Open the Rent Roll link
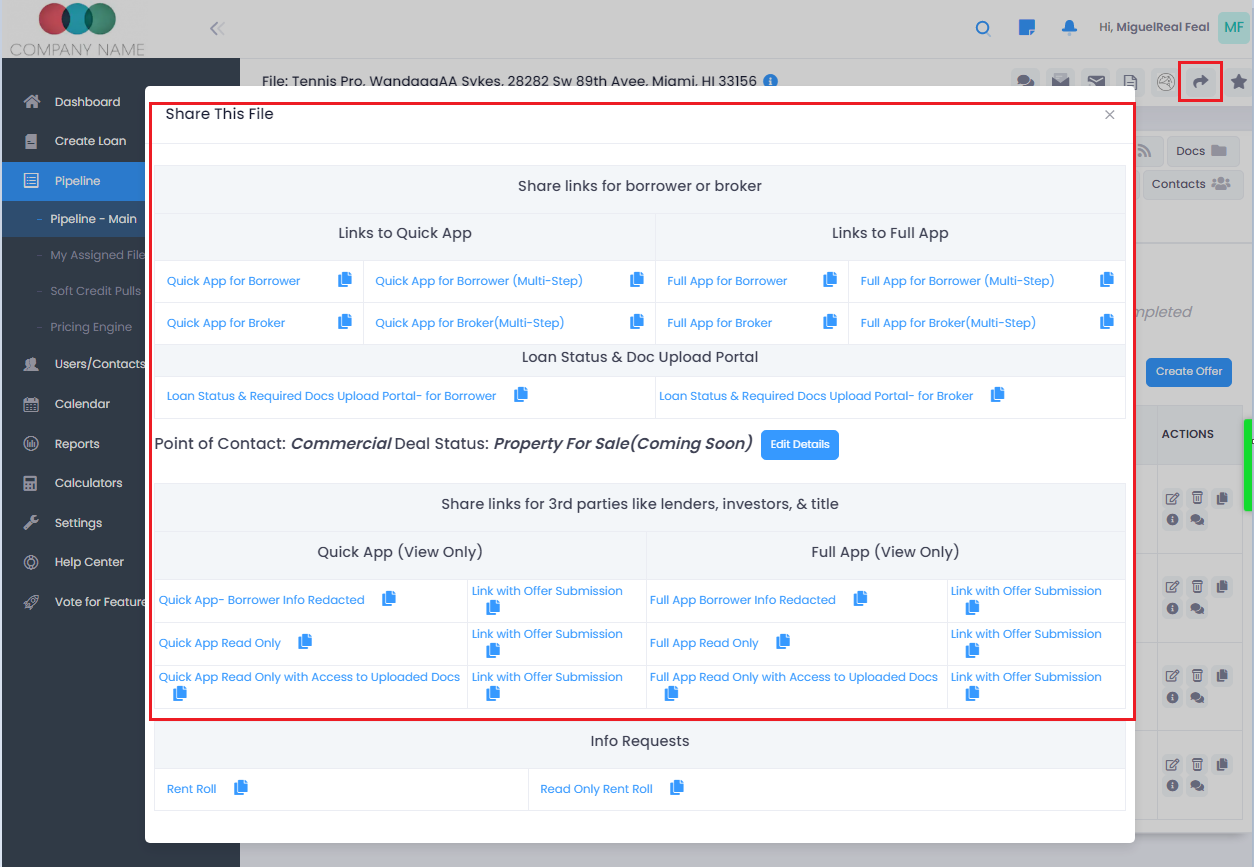 click(192, 789)
